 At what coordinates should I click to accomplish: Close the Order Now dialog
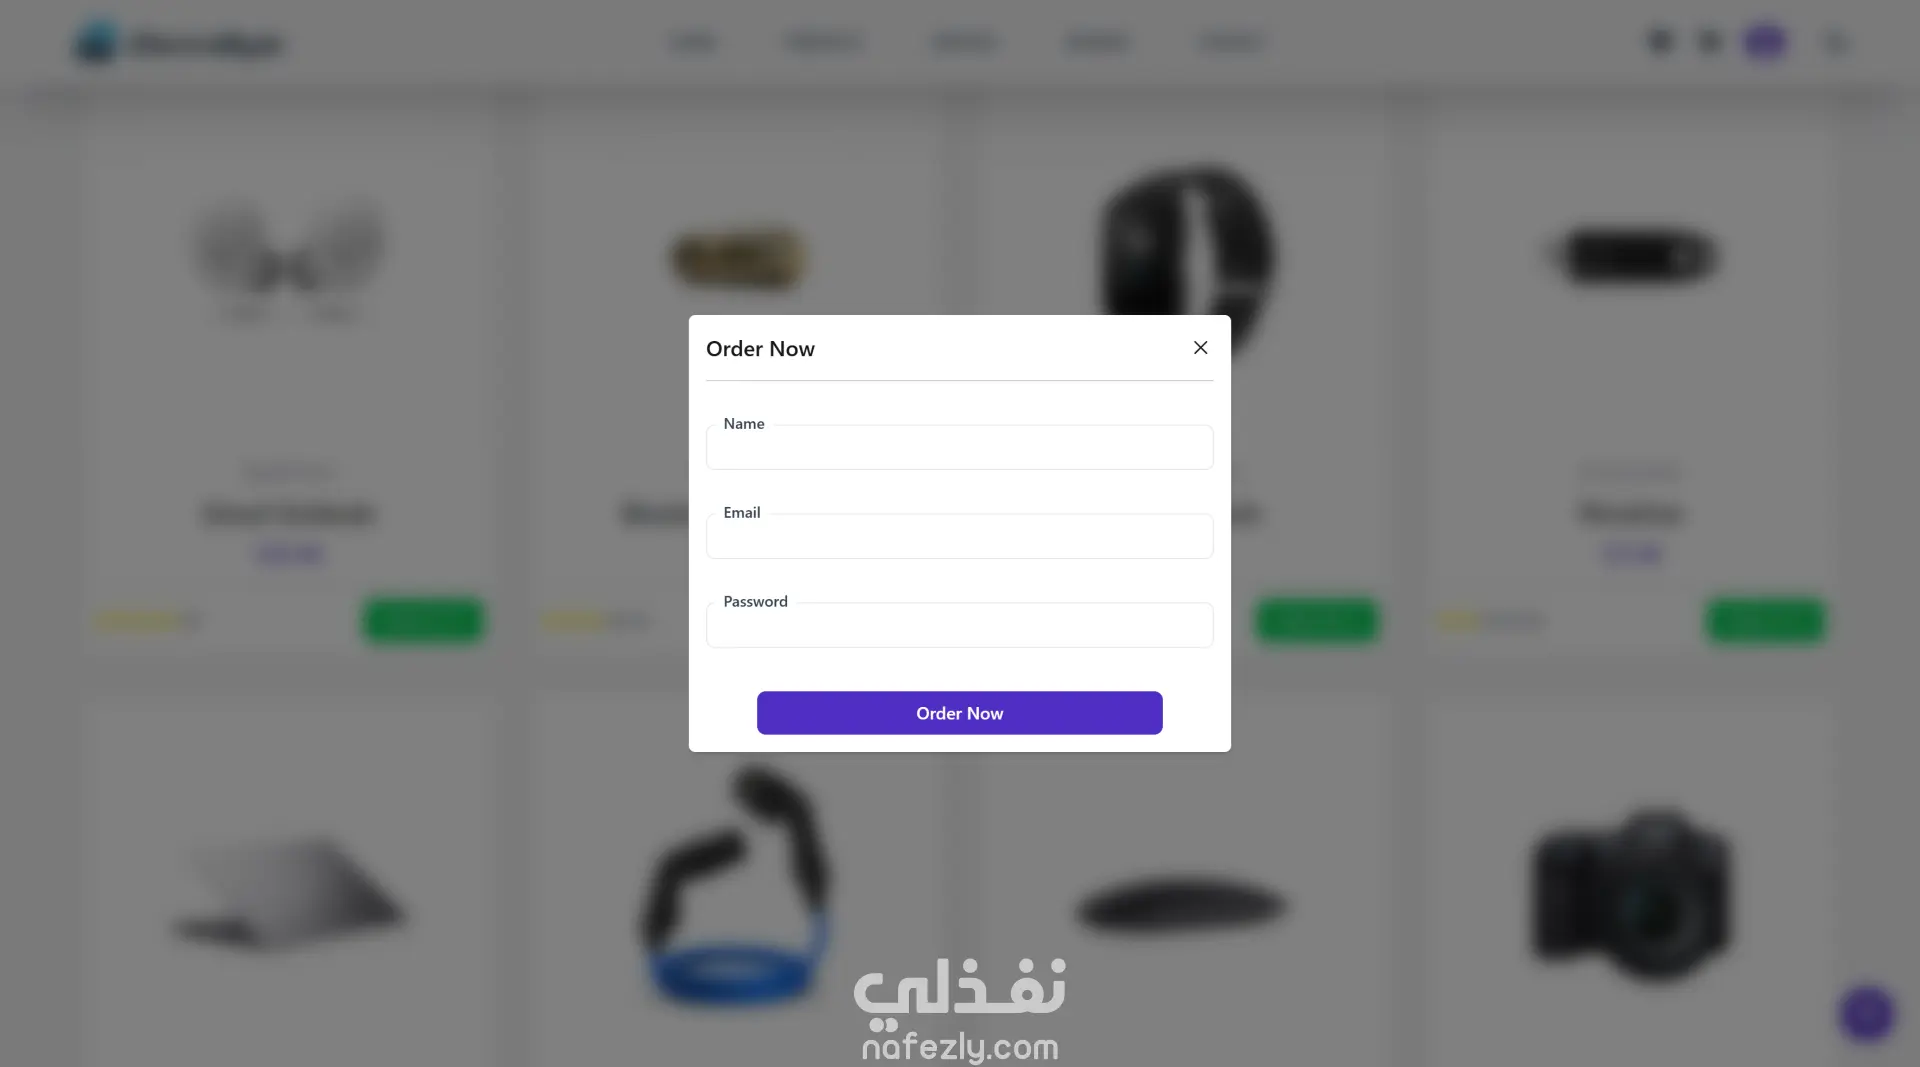[1200, 348]
